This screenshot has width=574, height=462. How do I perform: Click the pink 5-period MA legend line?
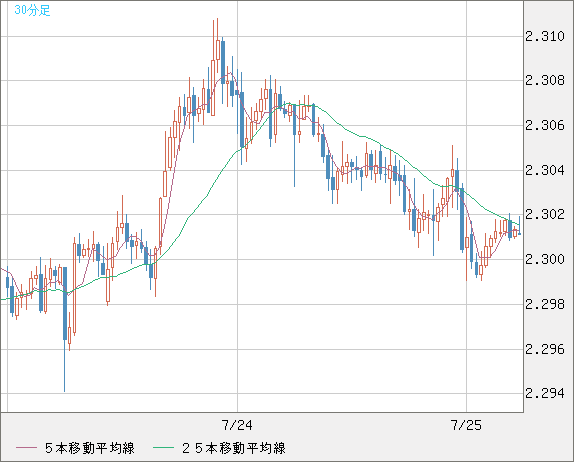click(26, 448)
